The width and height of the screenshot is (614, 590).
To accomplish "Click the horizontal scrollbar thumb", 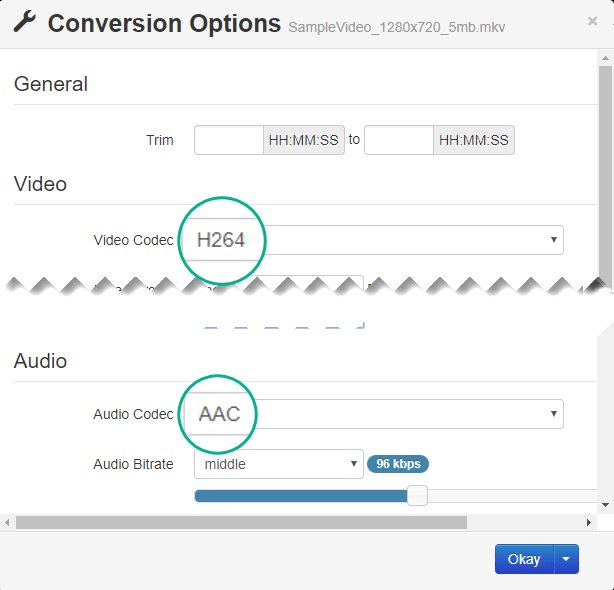I will pos(240,522).
